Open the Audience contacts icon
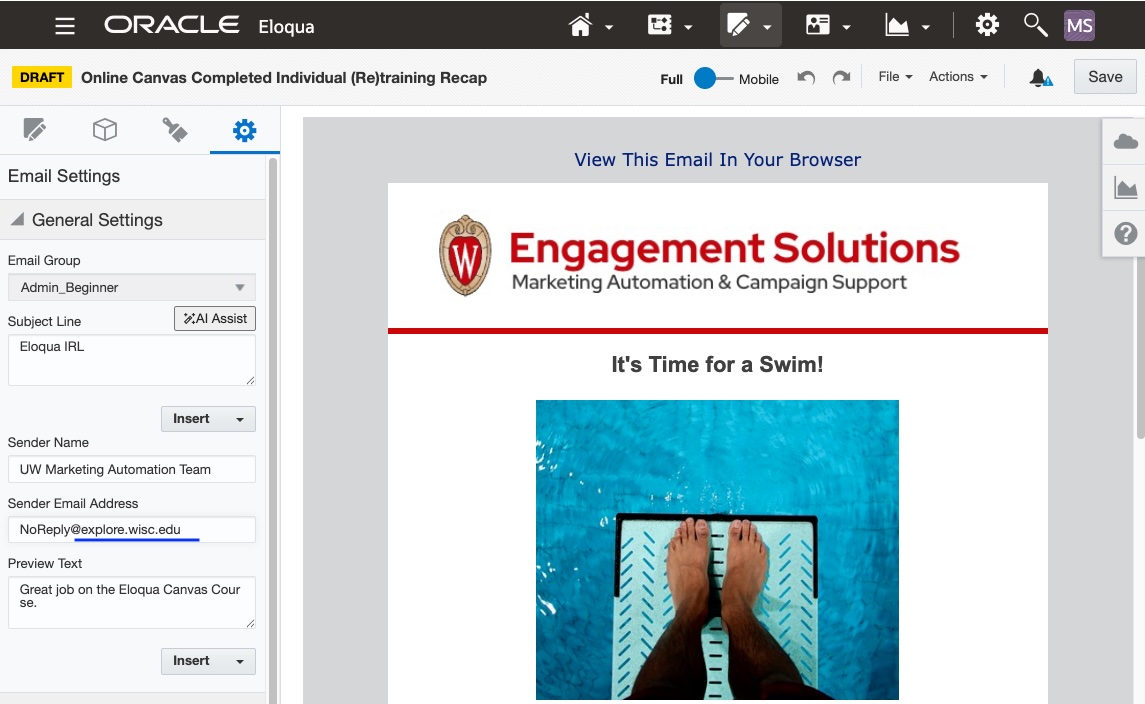The width and height of the screenshot is (1145, 704). (818, 26)
